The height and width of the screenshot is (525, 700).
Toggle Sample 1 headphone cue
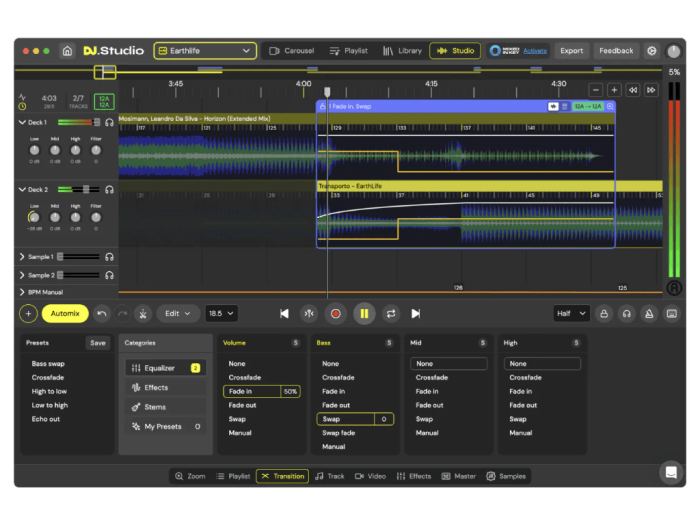tap(109, 257)
